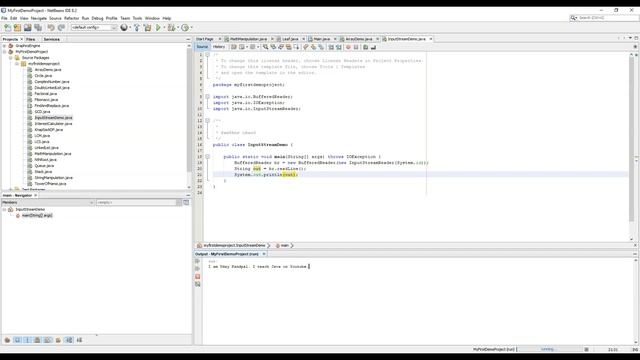640x360 pixels.
Task: Click the Last Edit icon in editor toolbar
Action: point(234,47)
